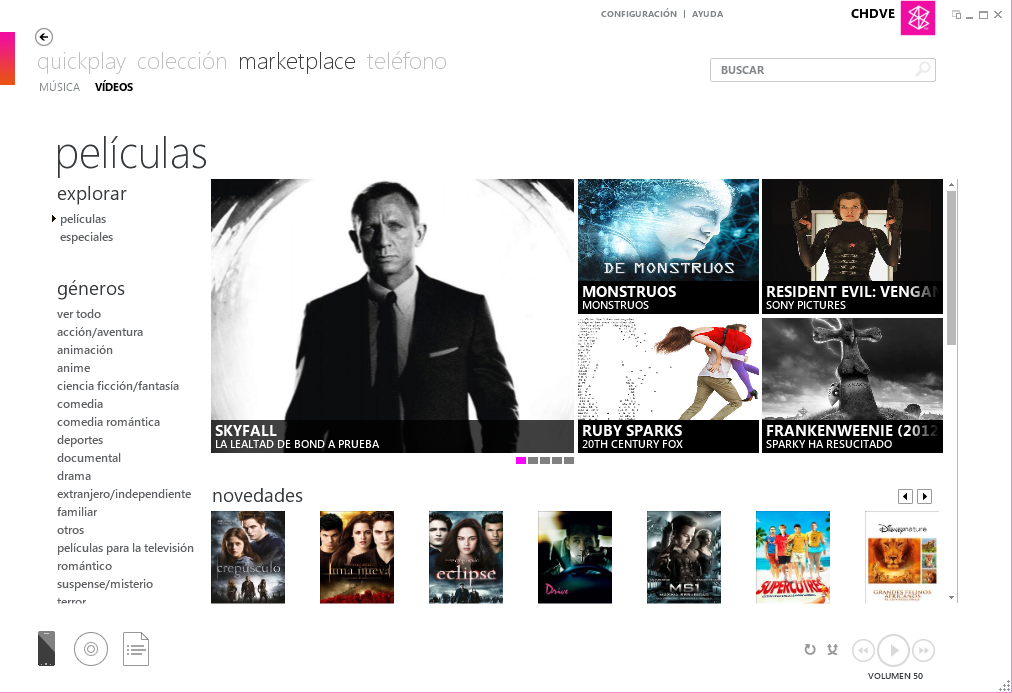Select películas under explorar
1012x693 pixels.
pos(83,219)
